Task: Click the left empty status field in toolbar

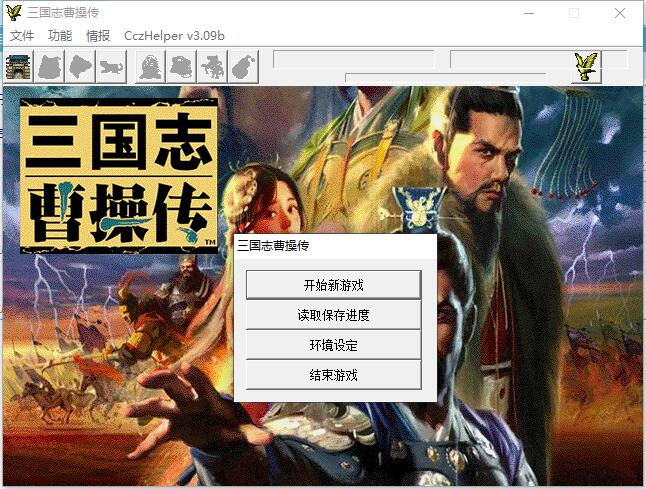Action: pos(353,59)
